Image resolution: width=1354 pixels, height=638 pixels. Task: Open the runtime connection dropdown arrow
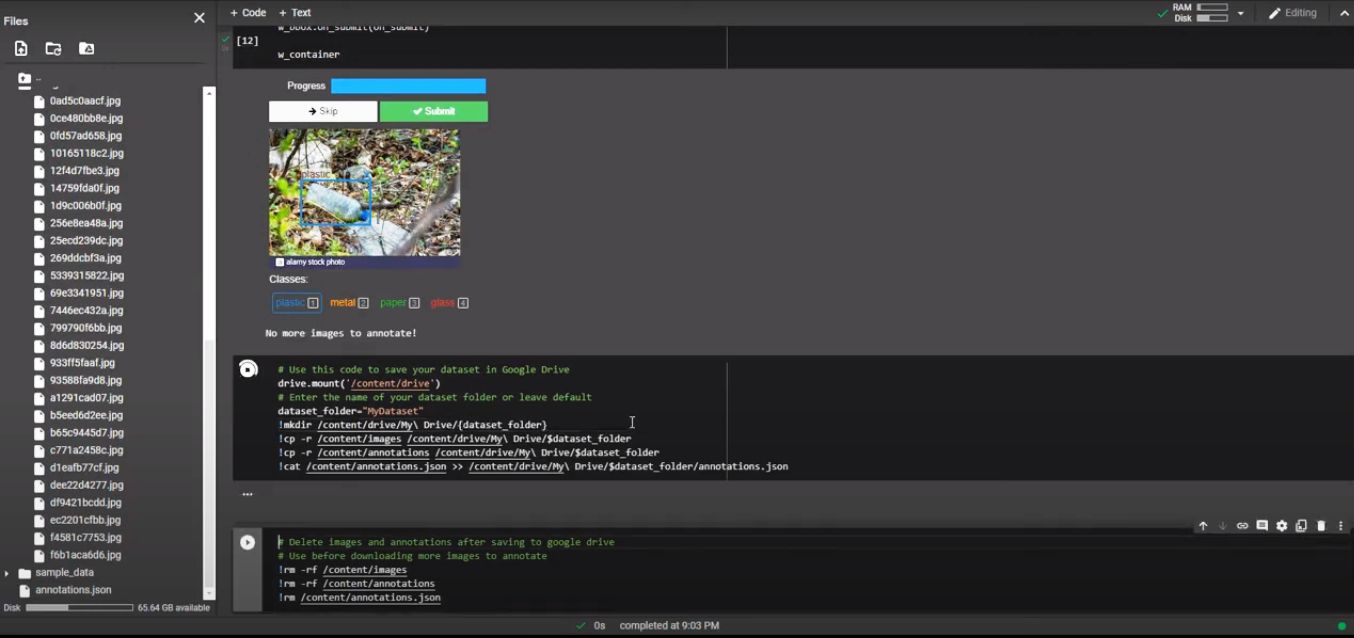pos(1240,13)
